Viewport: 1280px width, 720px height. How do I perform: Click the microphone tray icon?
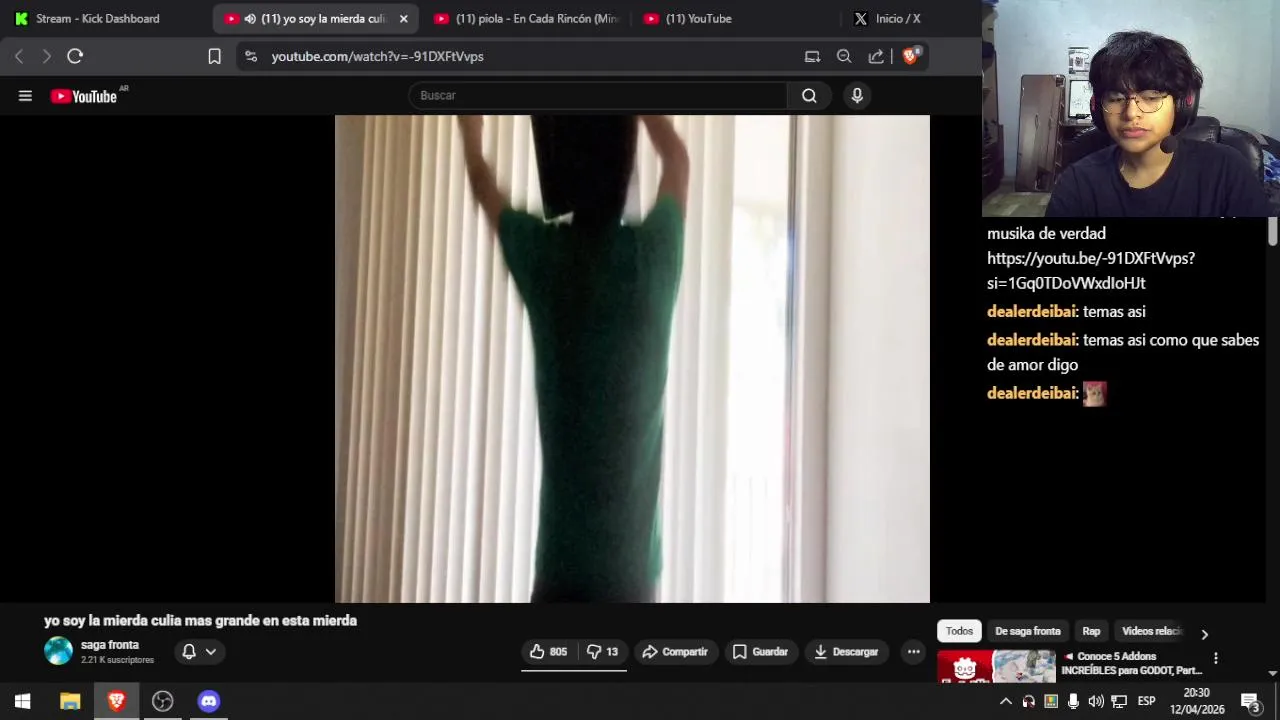tap(1073, 702)
